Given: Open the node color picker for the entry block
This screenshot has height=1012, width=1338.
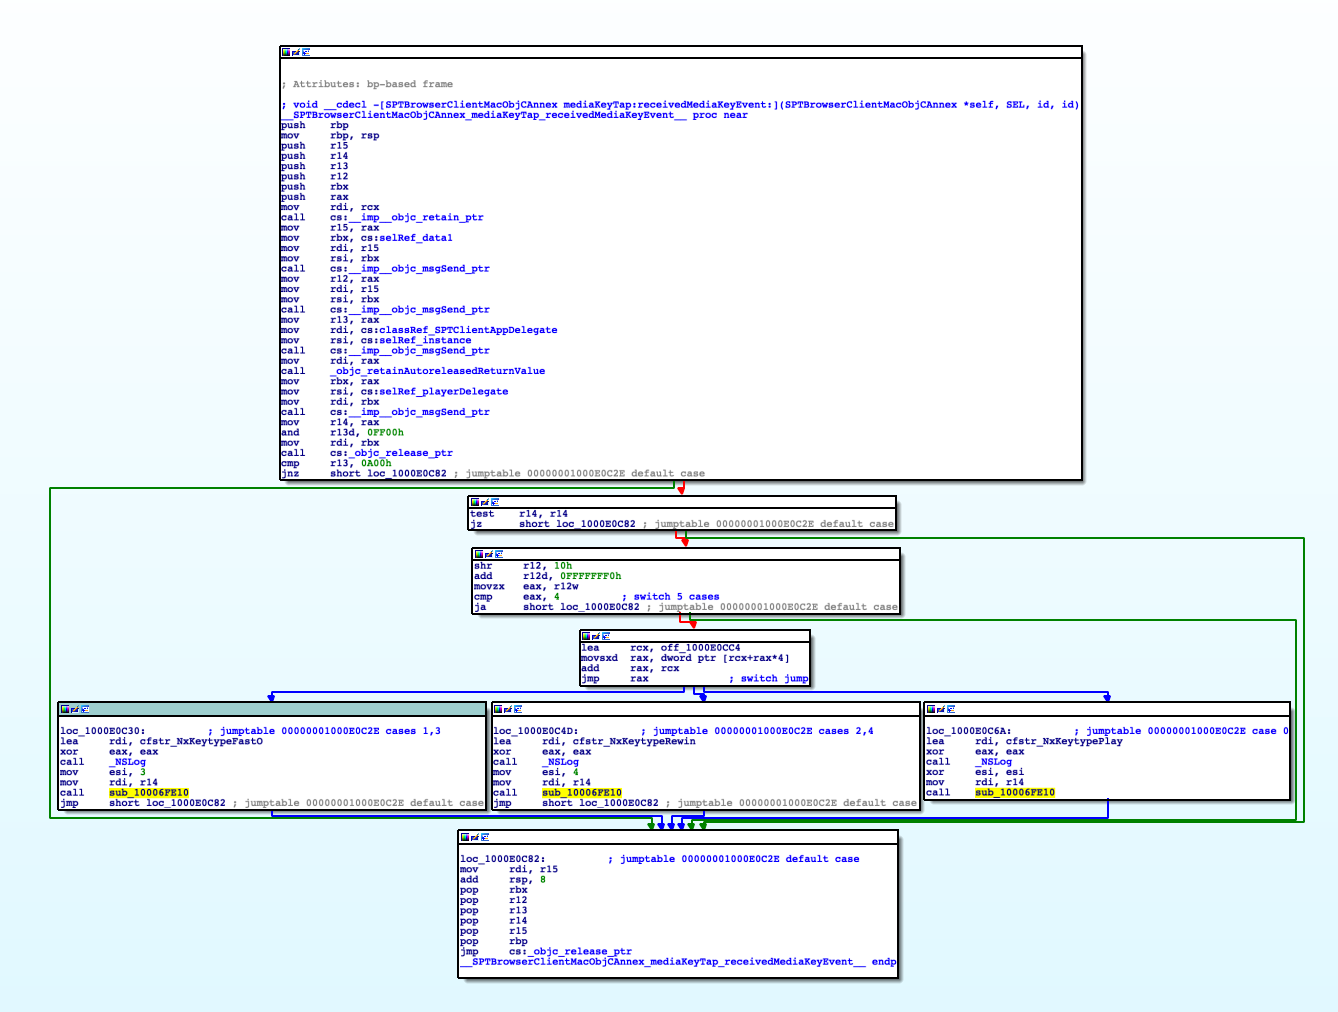Looking at the screenshot, I should [x=287, y=52].
